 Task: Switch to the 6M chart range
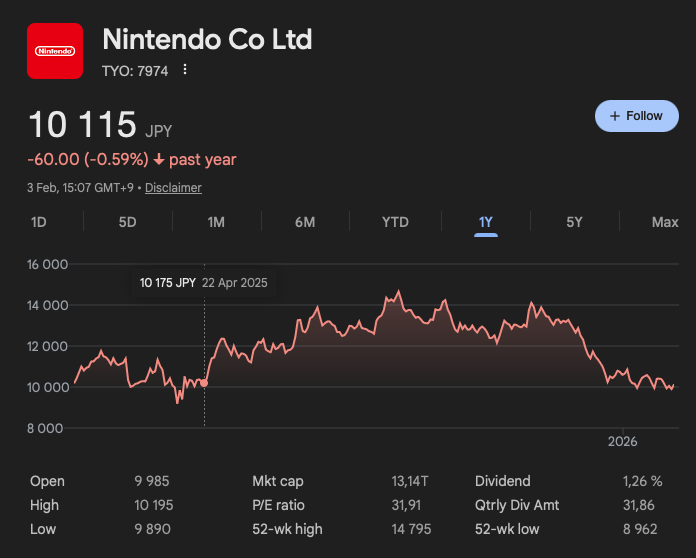305,222
